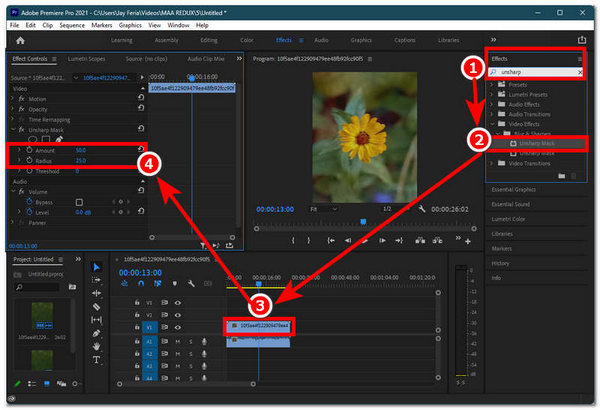
Task: Toggle lock on V1 track
Action: [x=137, y=327]
